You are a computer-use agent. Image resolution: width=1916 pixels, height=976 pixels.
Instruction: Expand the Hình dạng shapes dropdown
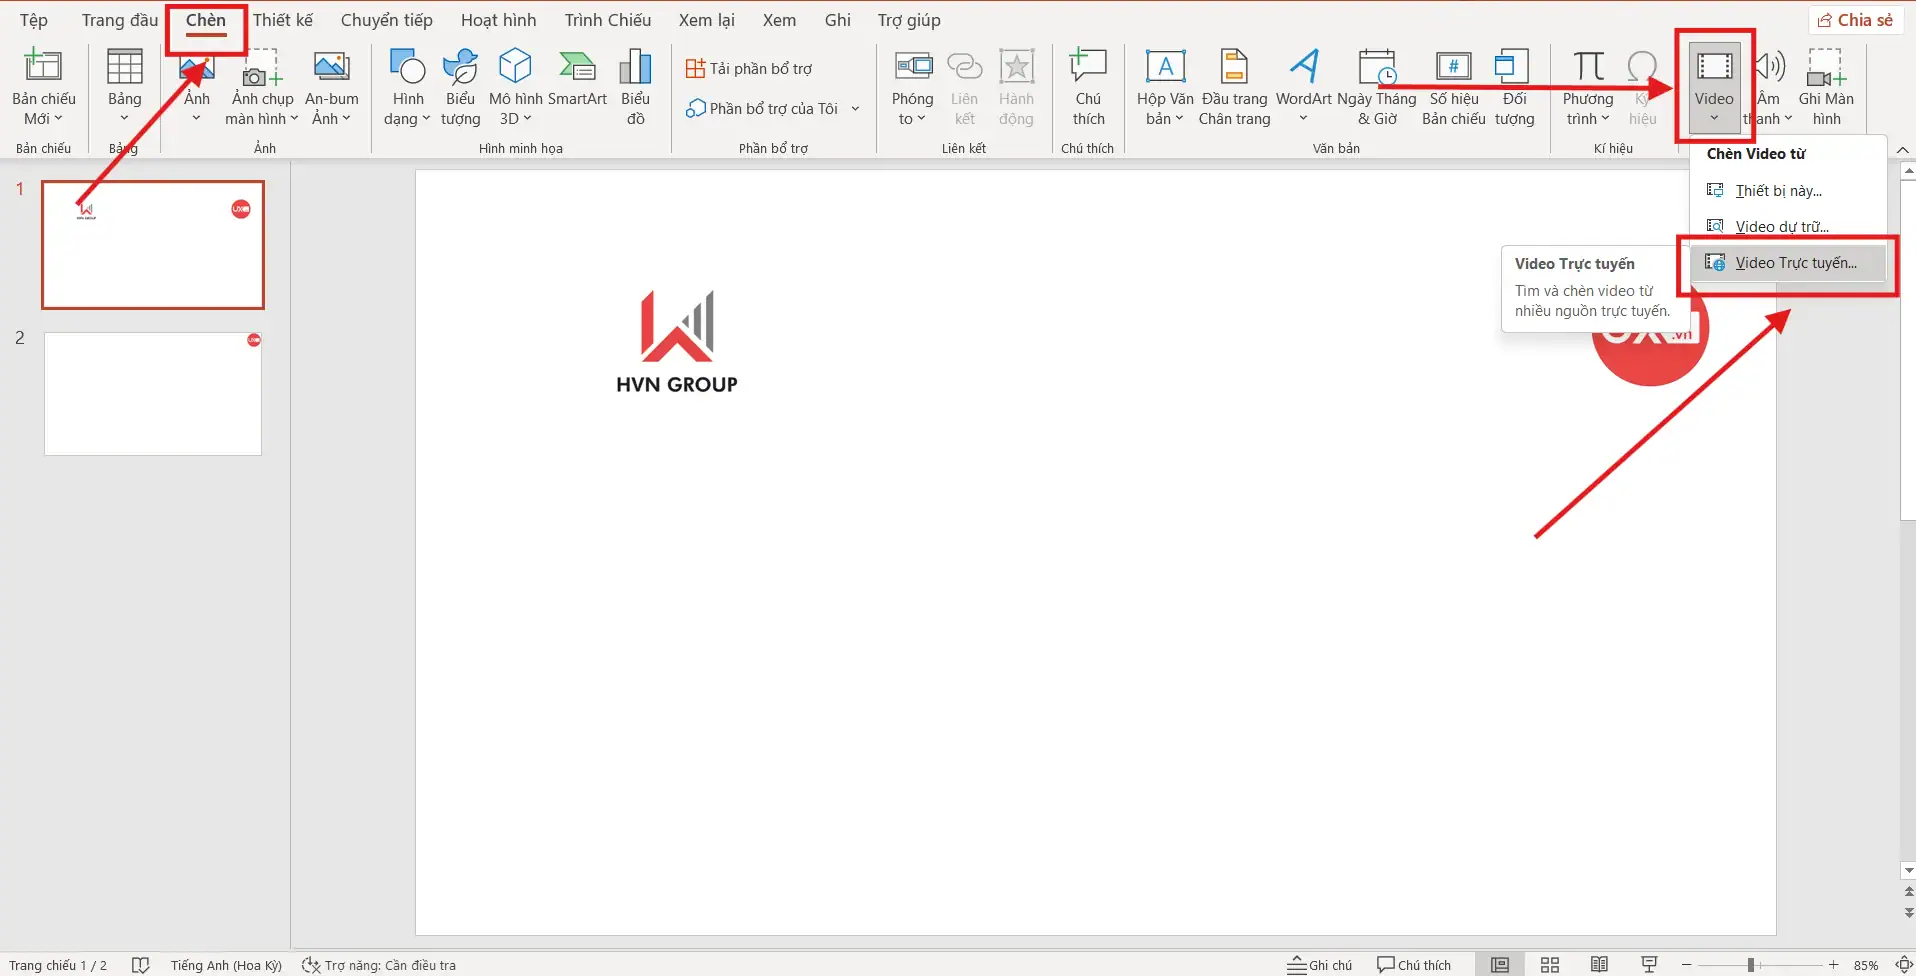click(x=407, y=108)
